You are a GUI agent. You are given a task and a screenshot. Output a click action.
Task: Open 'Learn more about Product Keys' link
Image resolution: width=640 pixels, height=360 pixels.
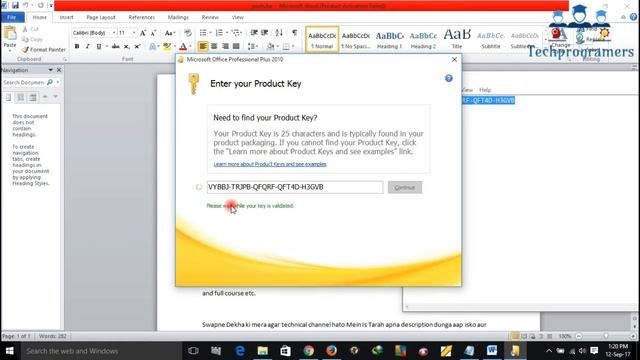click(270, 164)
